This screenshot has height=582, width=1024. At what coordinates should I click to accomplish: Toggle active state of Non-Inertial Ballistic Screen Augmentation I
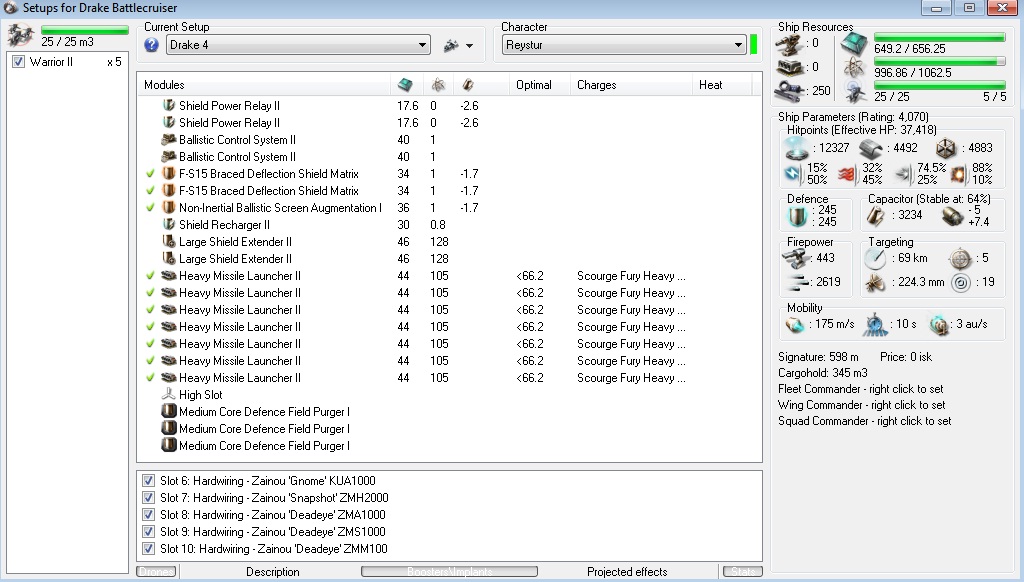tap(150, 208)
